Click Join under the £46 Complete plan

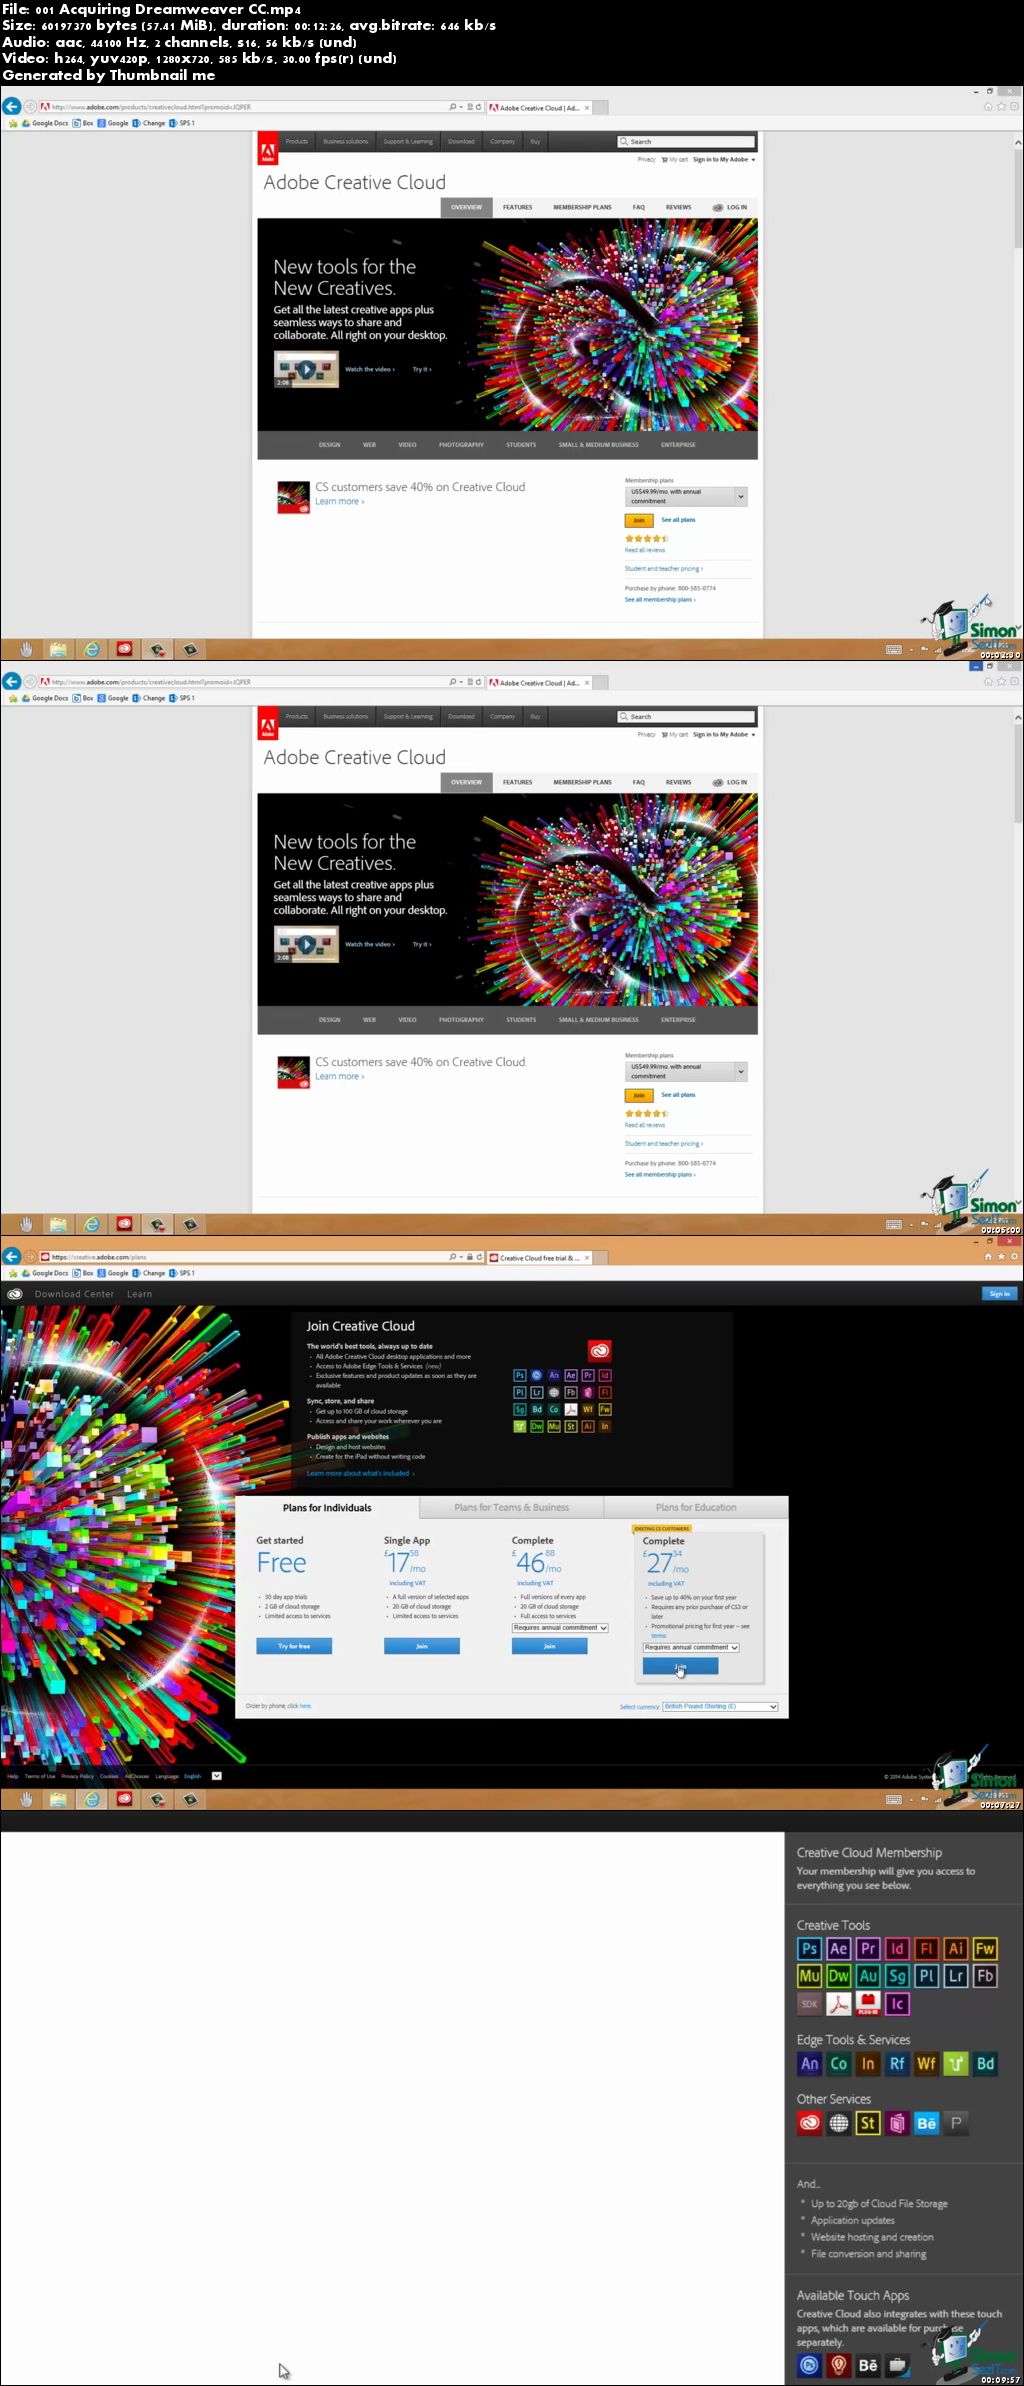point(549,1646)
